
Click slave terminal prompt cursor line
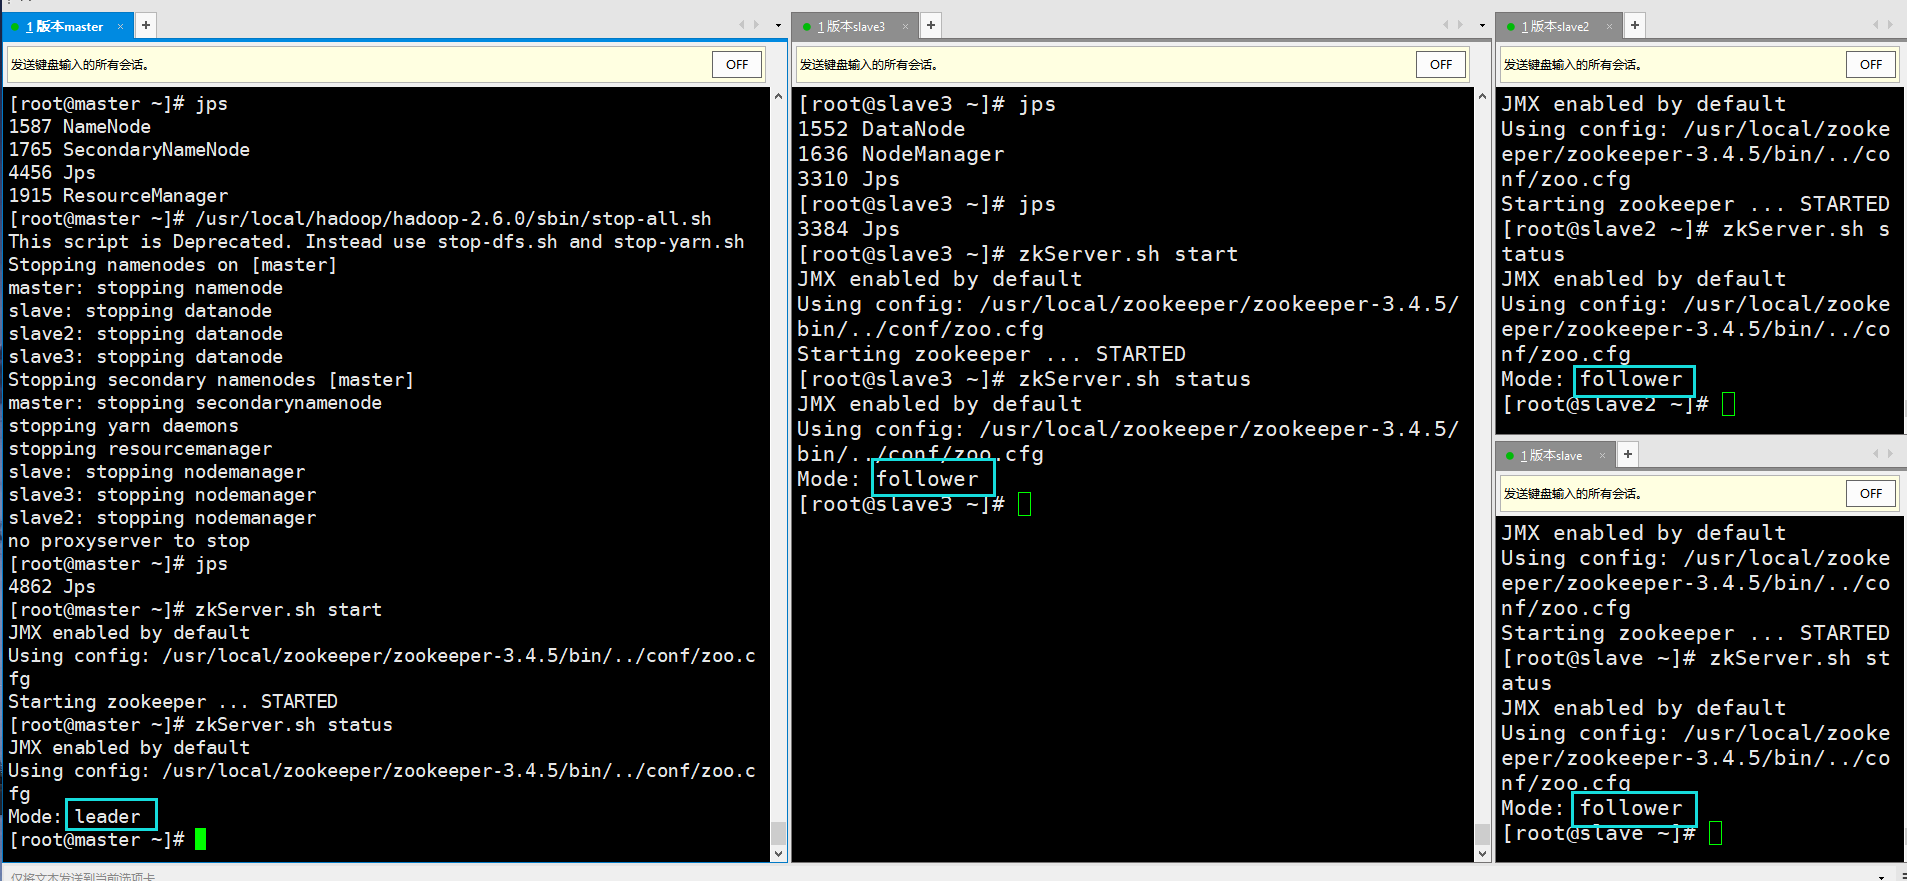tap(1612, 833)
